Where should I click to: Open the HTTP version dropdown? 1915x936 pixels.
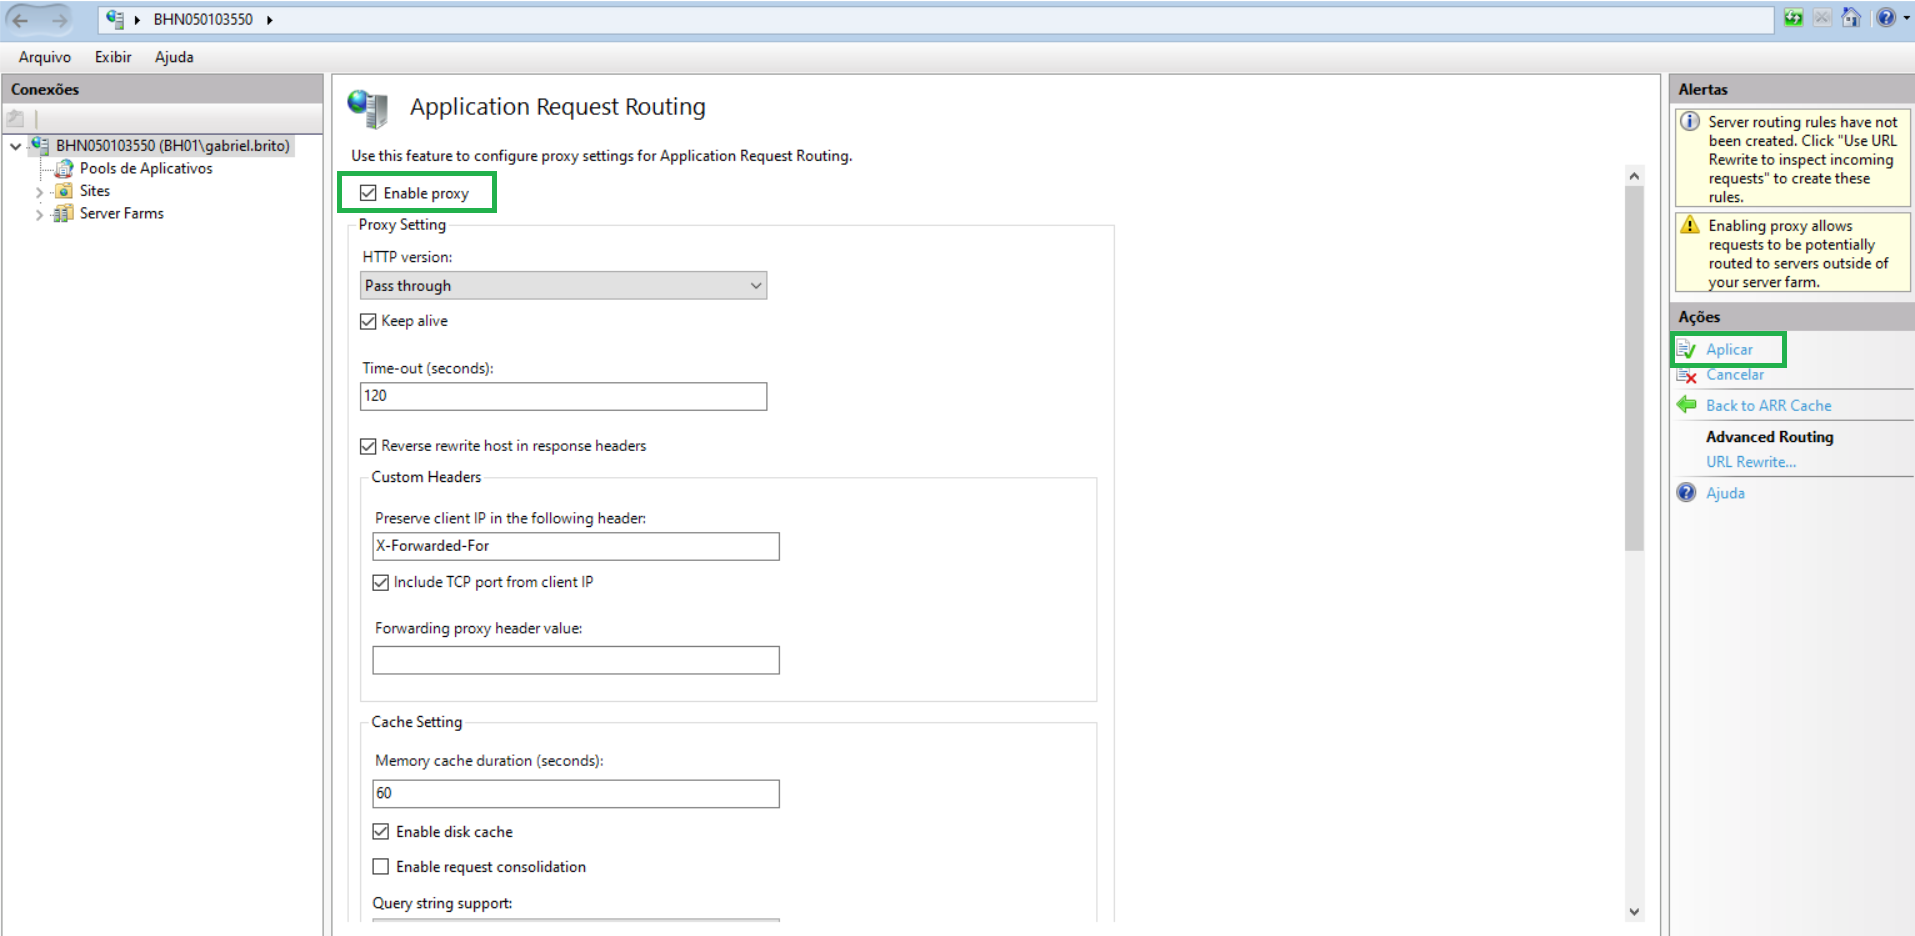[564, 286]
